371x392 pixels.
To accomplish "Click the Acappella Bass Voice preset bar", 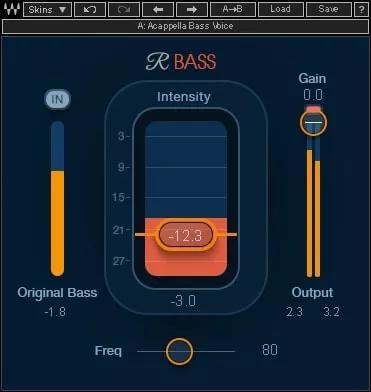I will (185, 26).
